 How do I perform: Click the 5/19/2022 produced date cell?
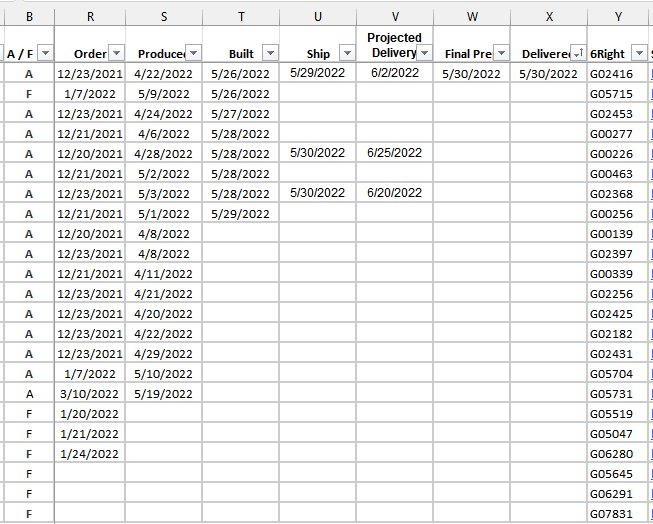164,394
